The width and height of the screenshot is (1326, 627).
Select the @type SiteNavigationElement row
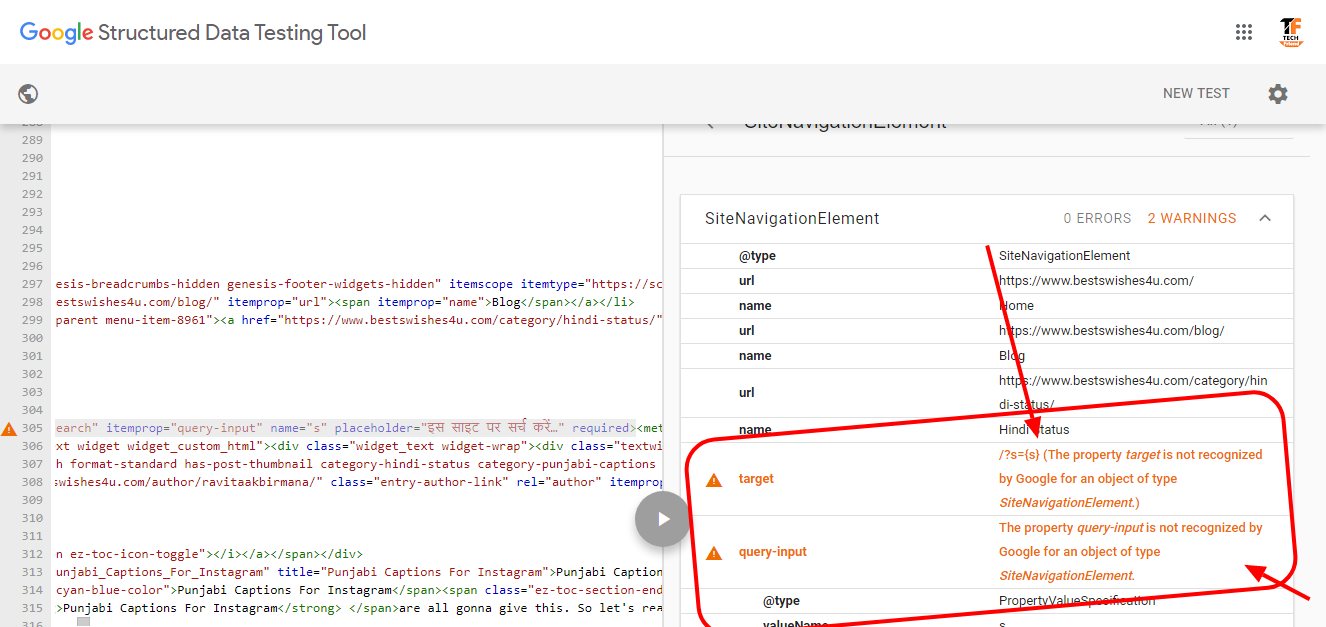coord(987,256)
